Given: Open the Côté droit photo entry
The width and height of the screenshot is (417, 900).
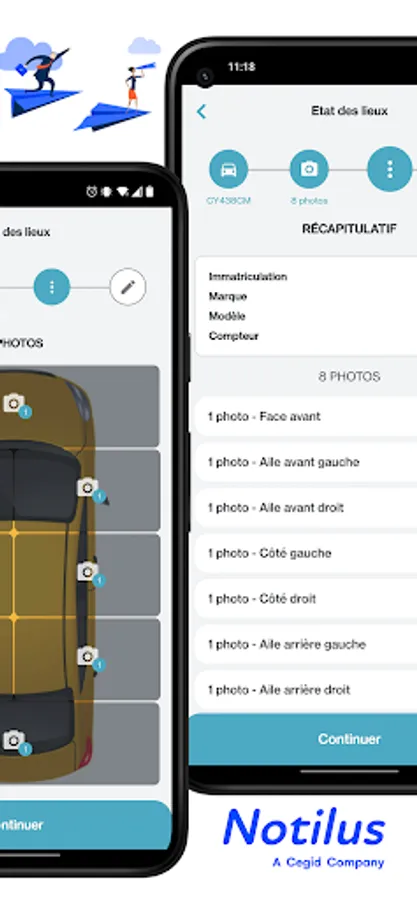Looking at the screenshot, I should tap(306, 599).
